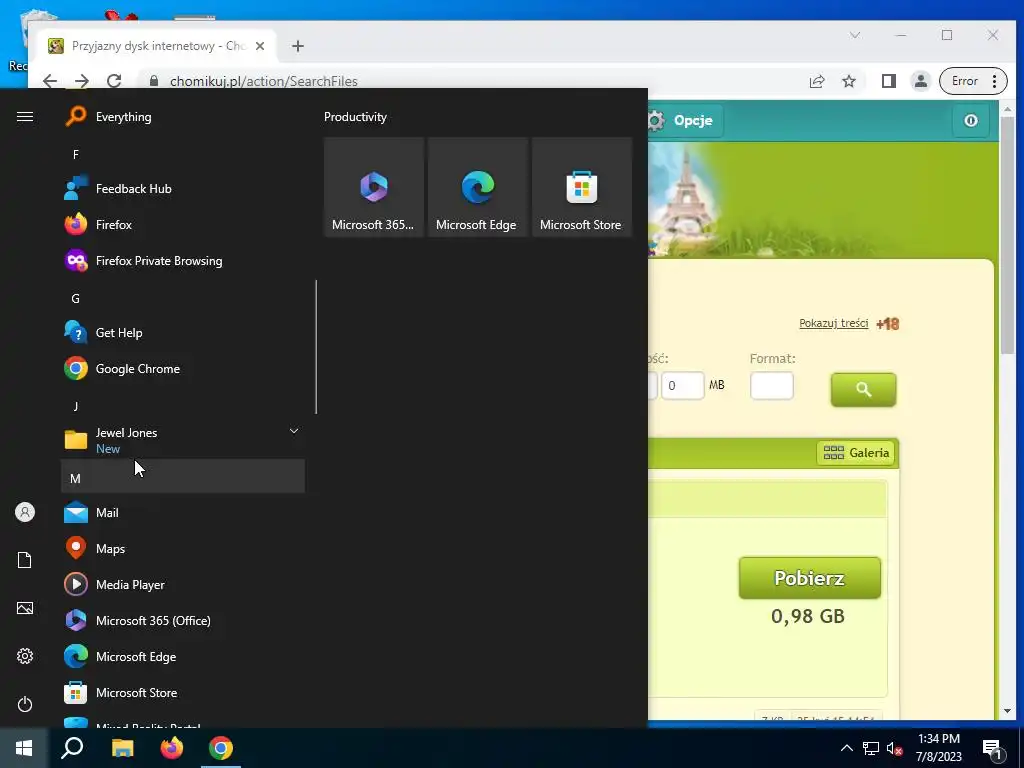
Task: Open Documents from Start sidebar
Action: (x=25, y=560)
